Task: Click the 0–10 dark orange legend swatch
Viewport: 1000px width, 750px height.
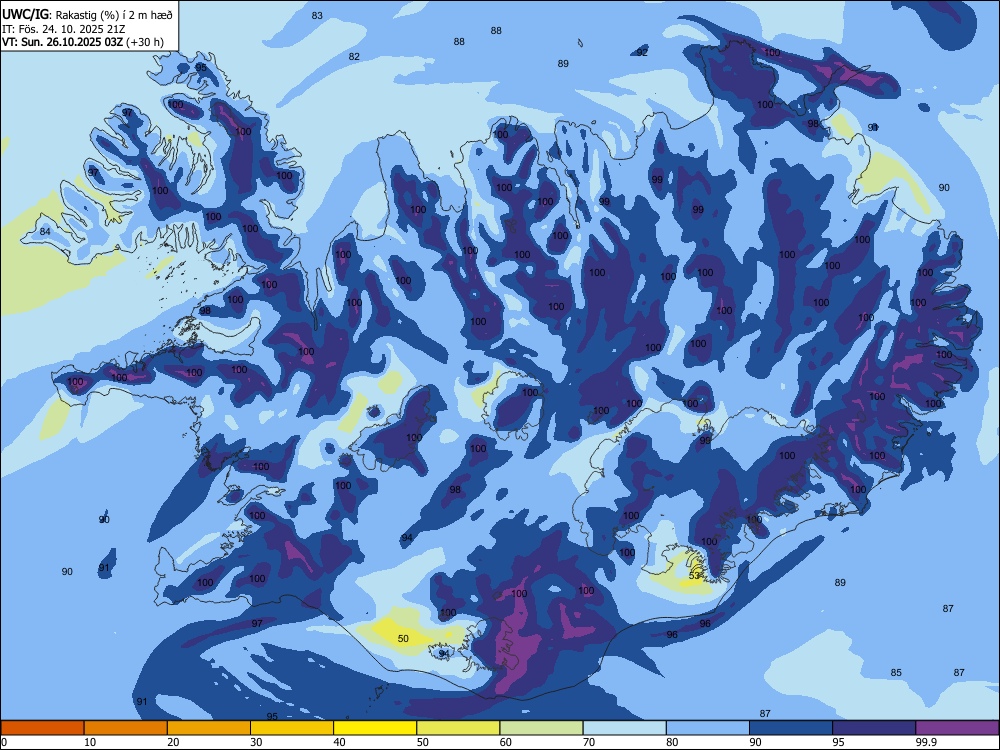Action: [x=42, y=728]
